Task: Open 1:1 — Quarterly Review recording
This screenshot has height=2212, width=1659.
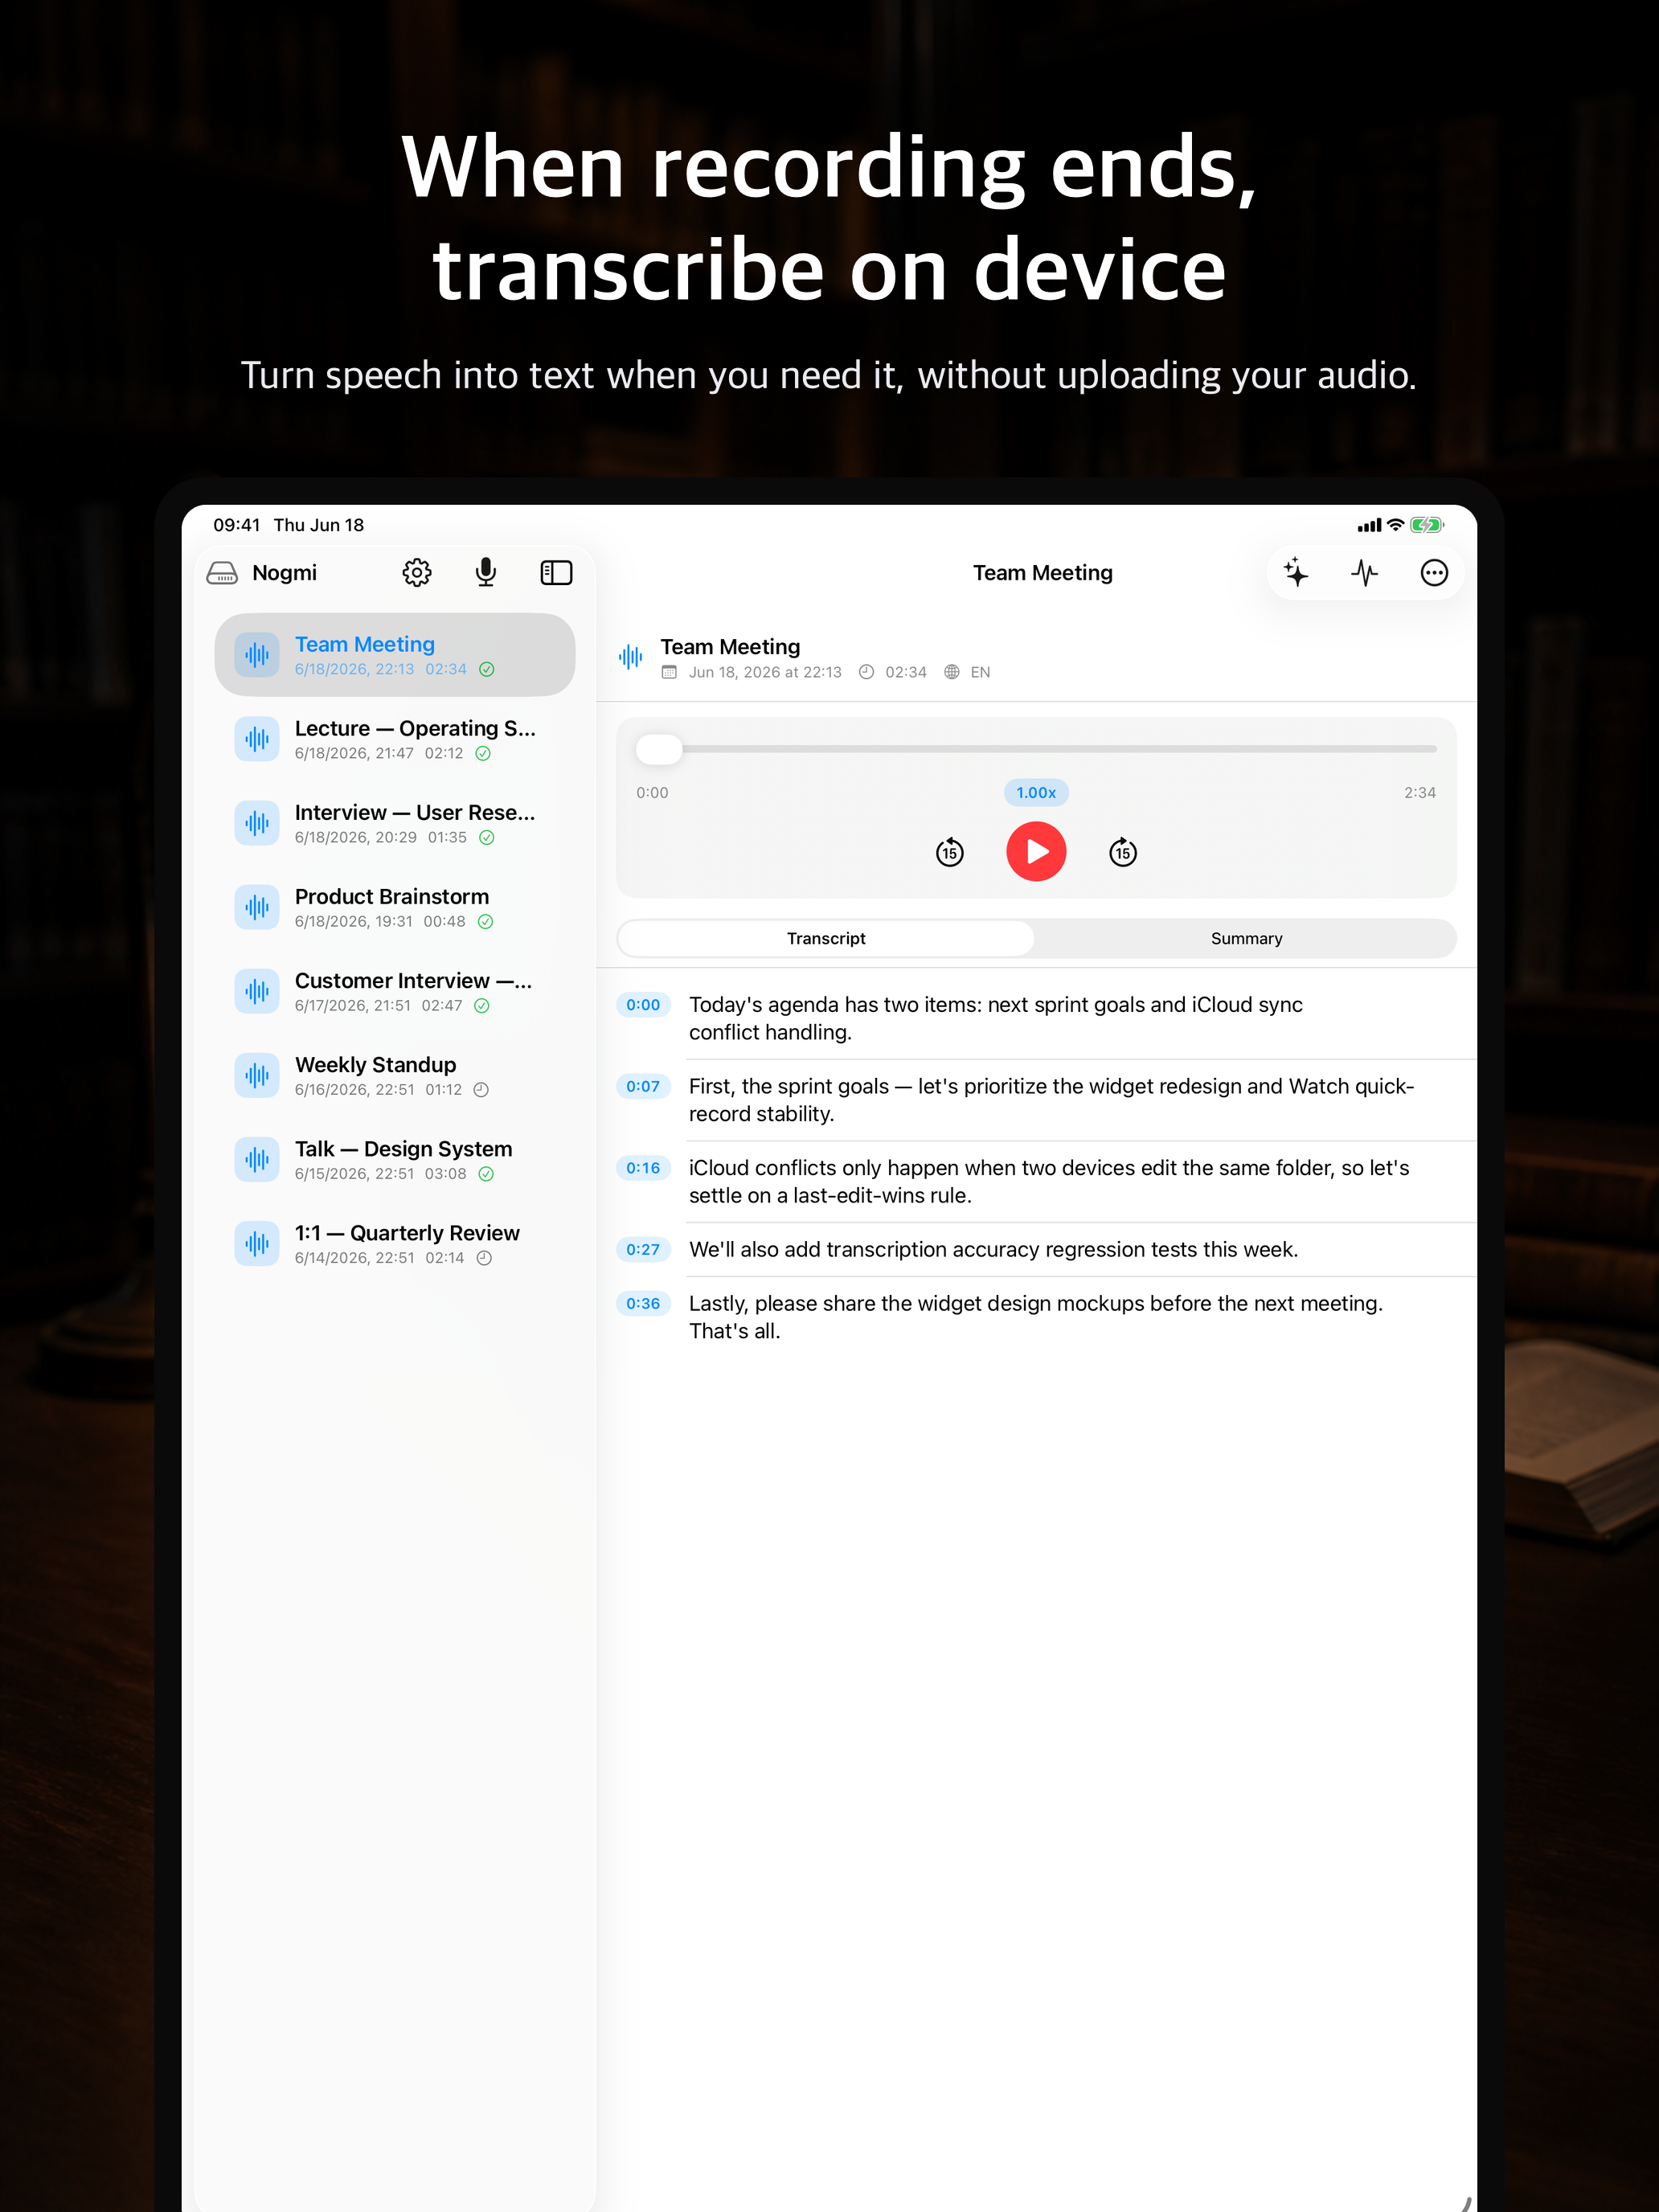Action: click(x=395, y=1243)
